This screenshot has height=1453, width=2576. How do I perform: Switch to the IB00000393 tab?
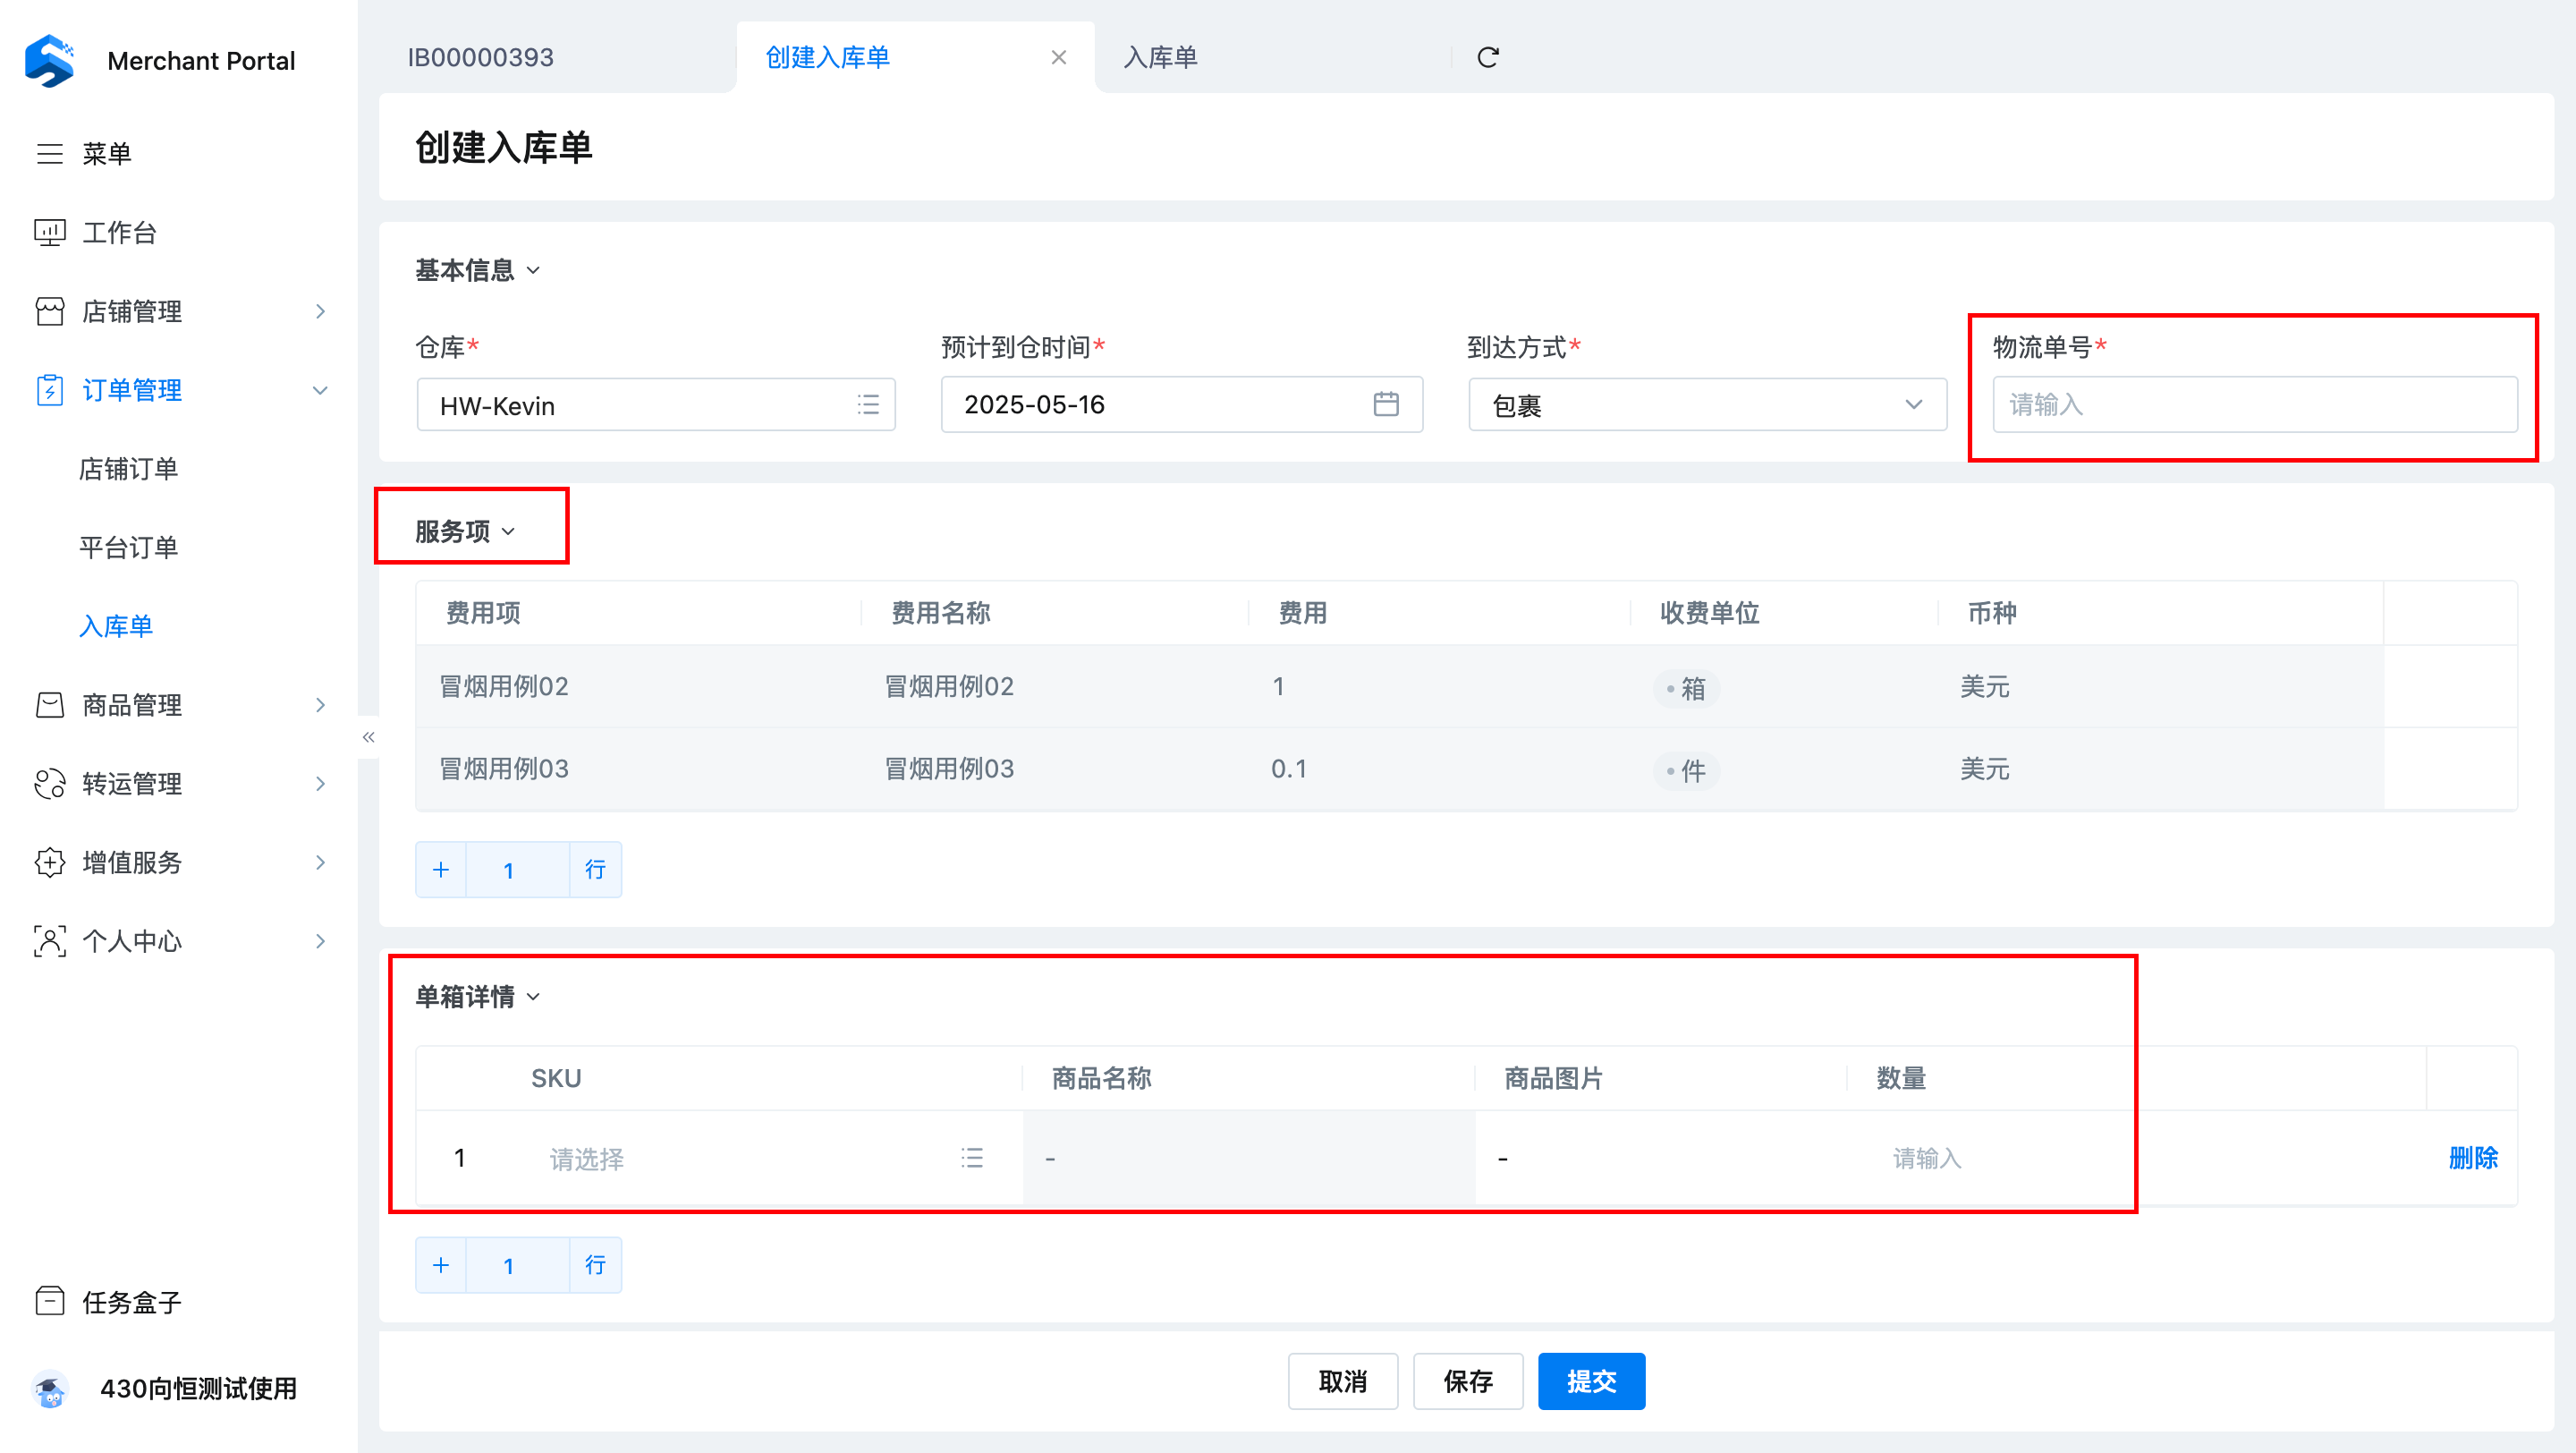(x=481, y=57)
